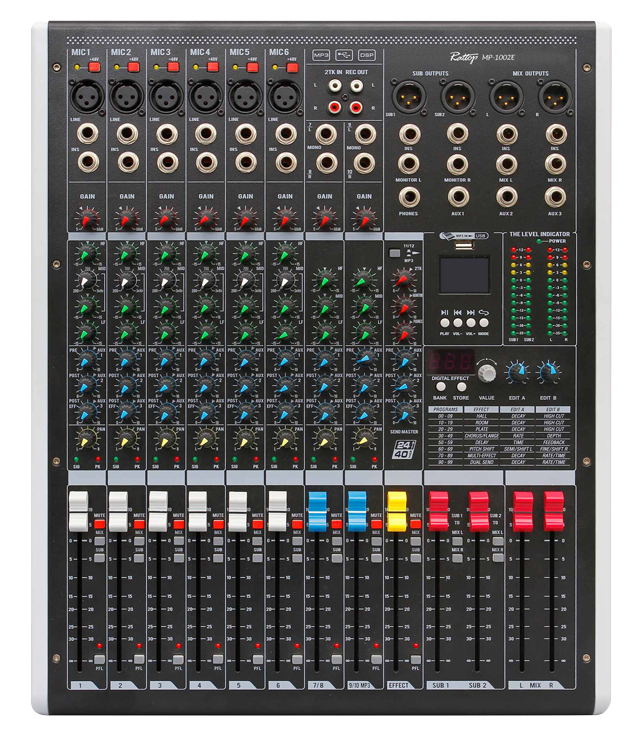627x730 pixels.
Task: Click the AUX 1 output jack
Action: pos(458,197)
